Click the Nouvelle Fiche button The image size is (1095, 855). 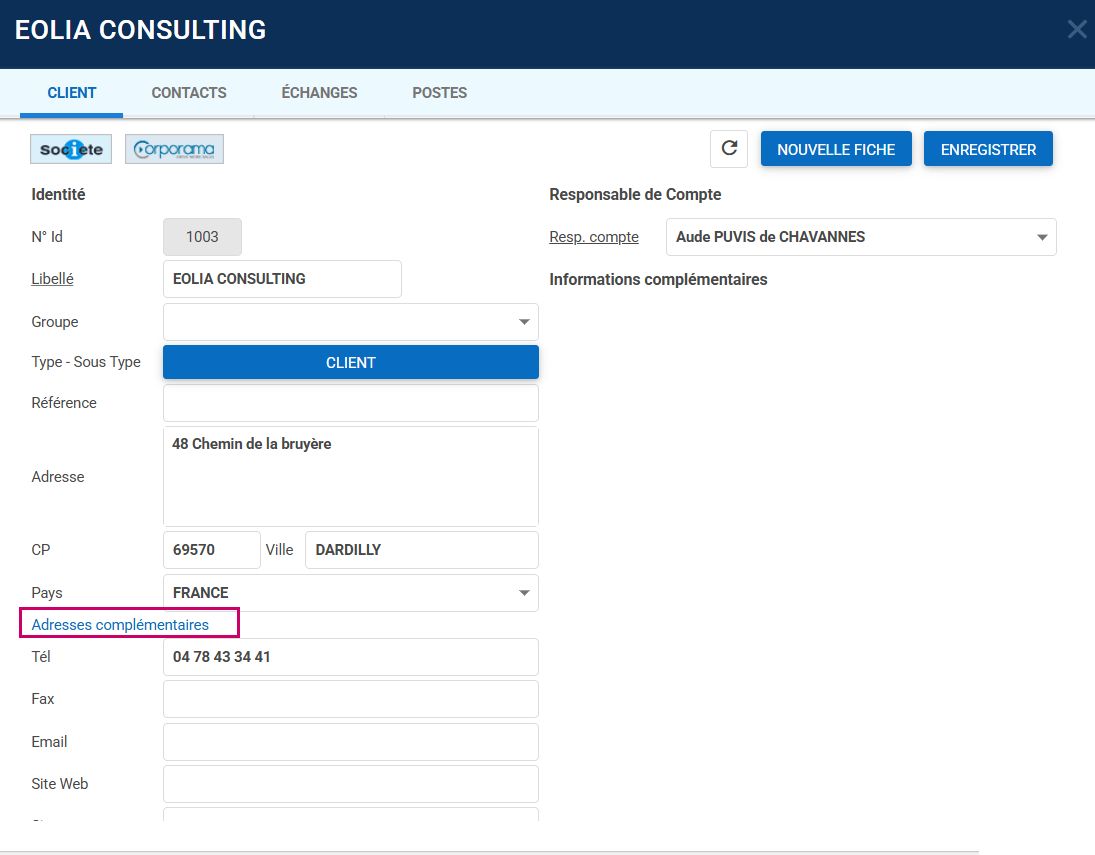click(835, 149)
